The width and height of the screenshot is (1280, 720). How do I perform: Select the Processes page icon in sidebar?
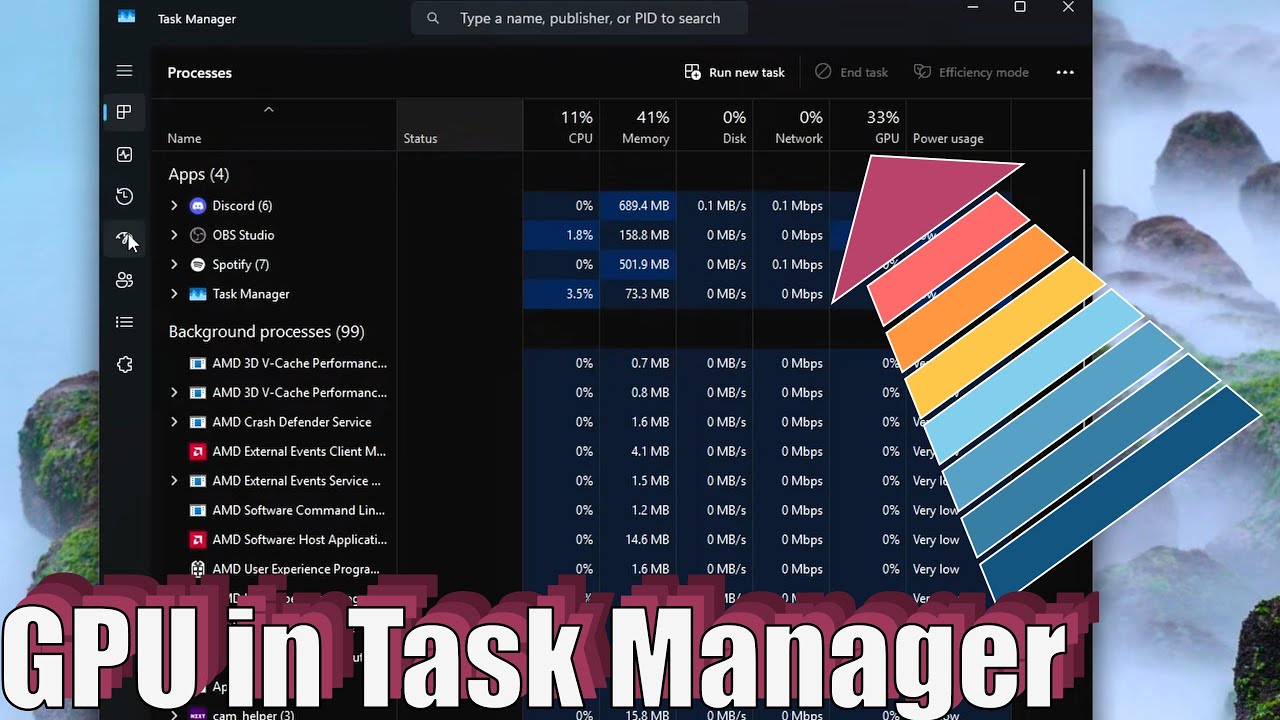[x=124, y=112]
